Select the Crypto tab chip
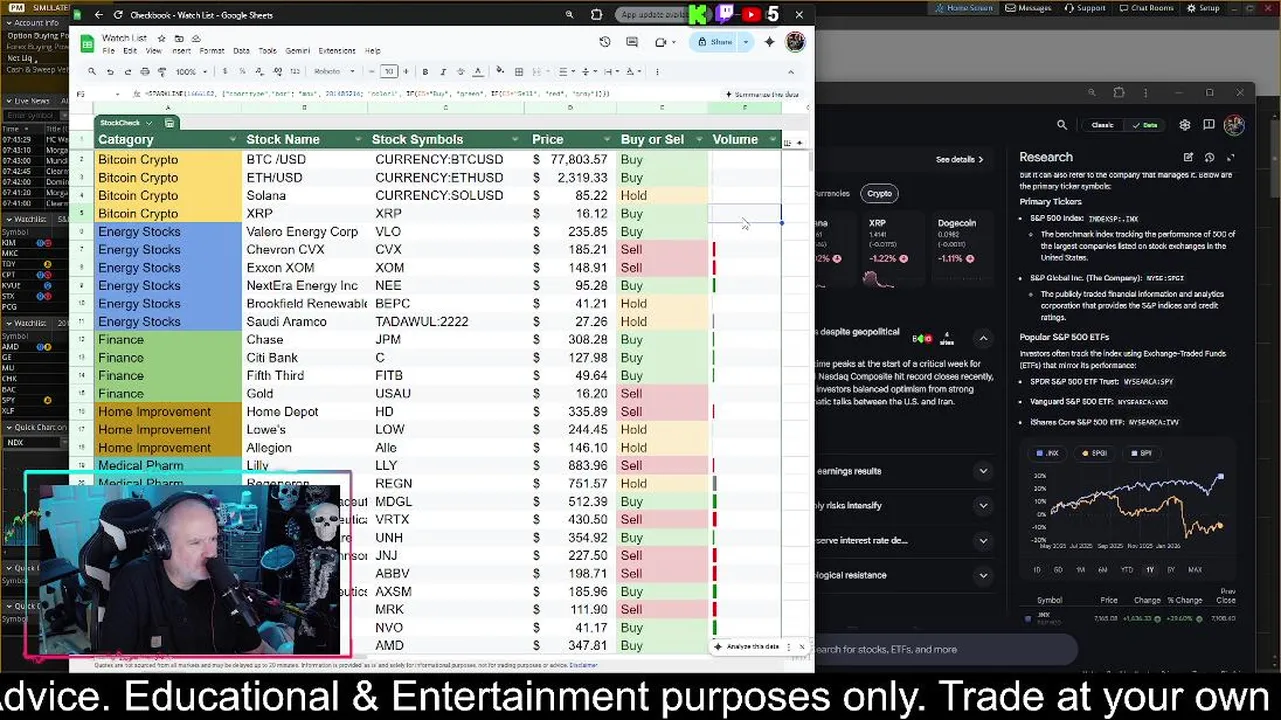1281x720 pixels. tap(879, 193)
